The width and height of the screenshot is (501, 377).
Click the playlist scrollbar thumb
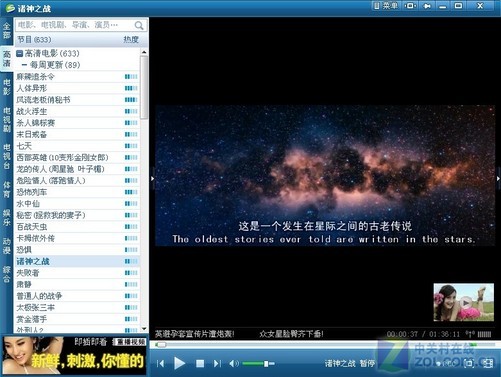click(144, 87)
